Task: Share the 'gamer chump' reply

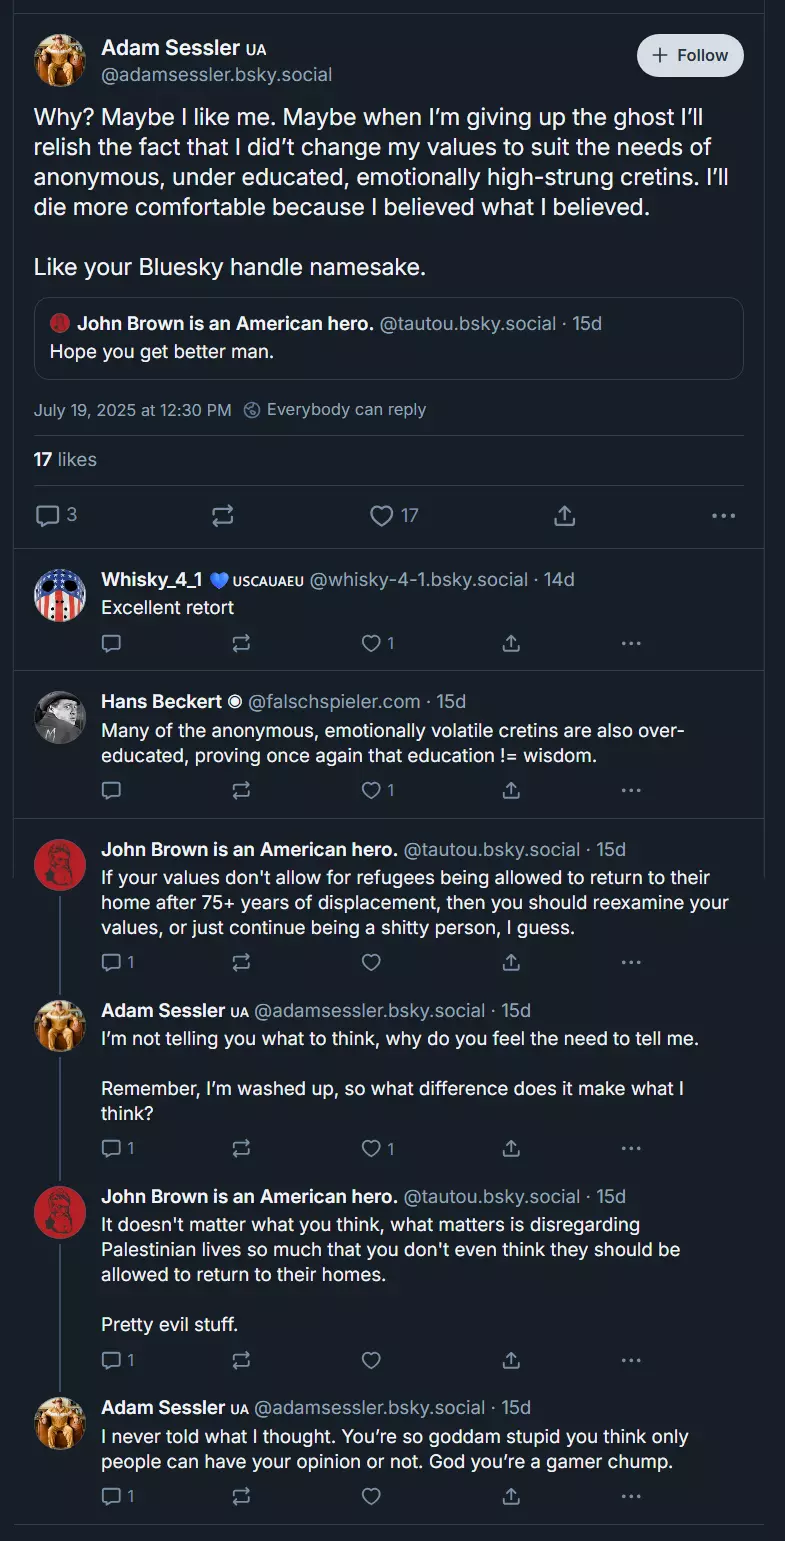Action: point(511,1497)
